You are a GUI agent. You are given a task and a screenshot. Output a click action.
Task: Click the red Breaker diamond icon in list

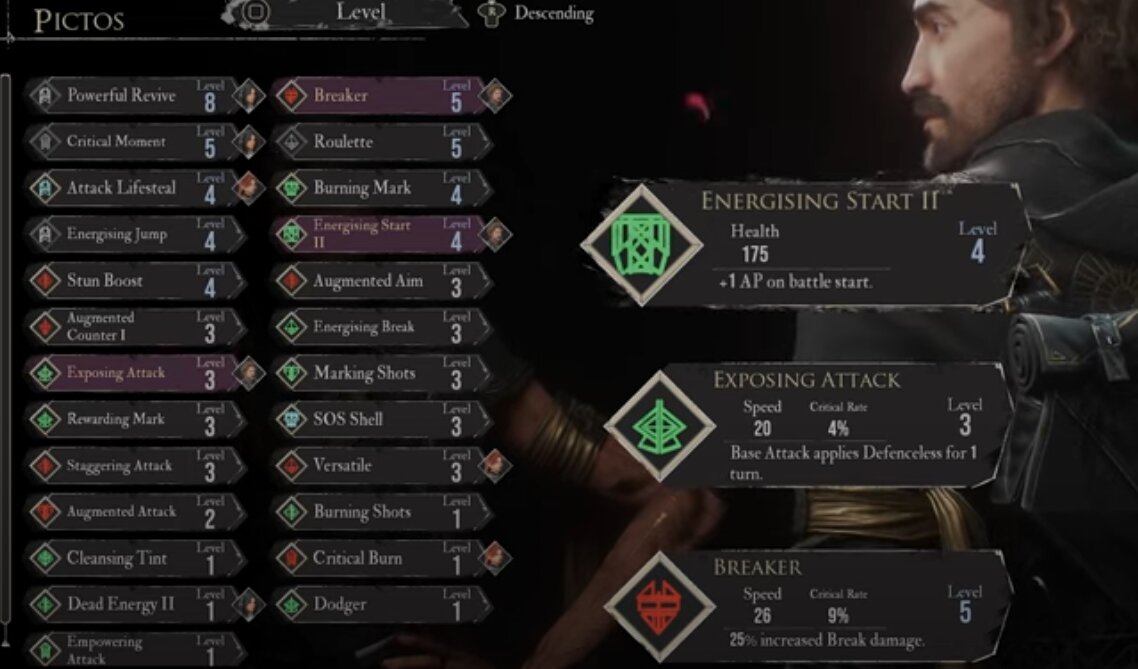291,95
